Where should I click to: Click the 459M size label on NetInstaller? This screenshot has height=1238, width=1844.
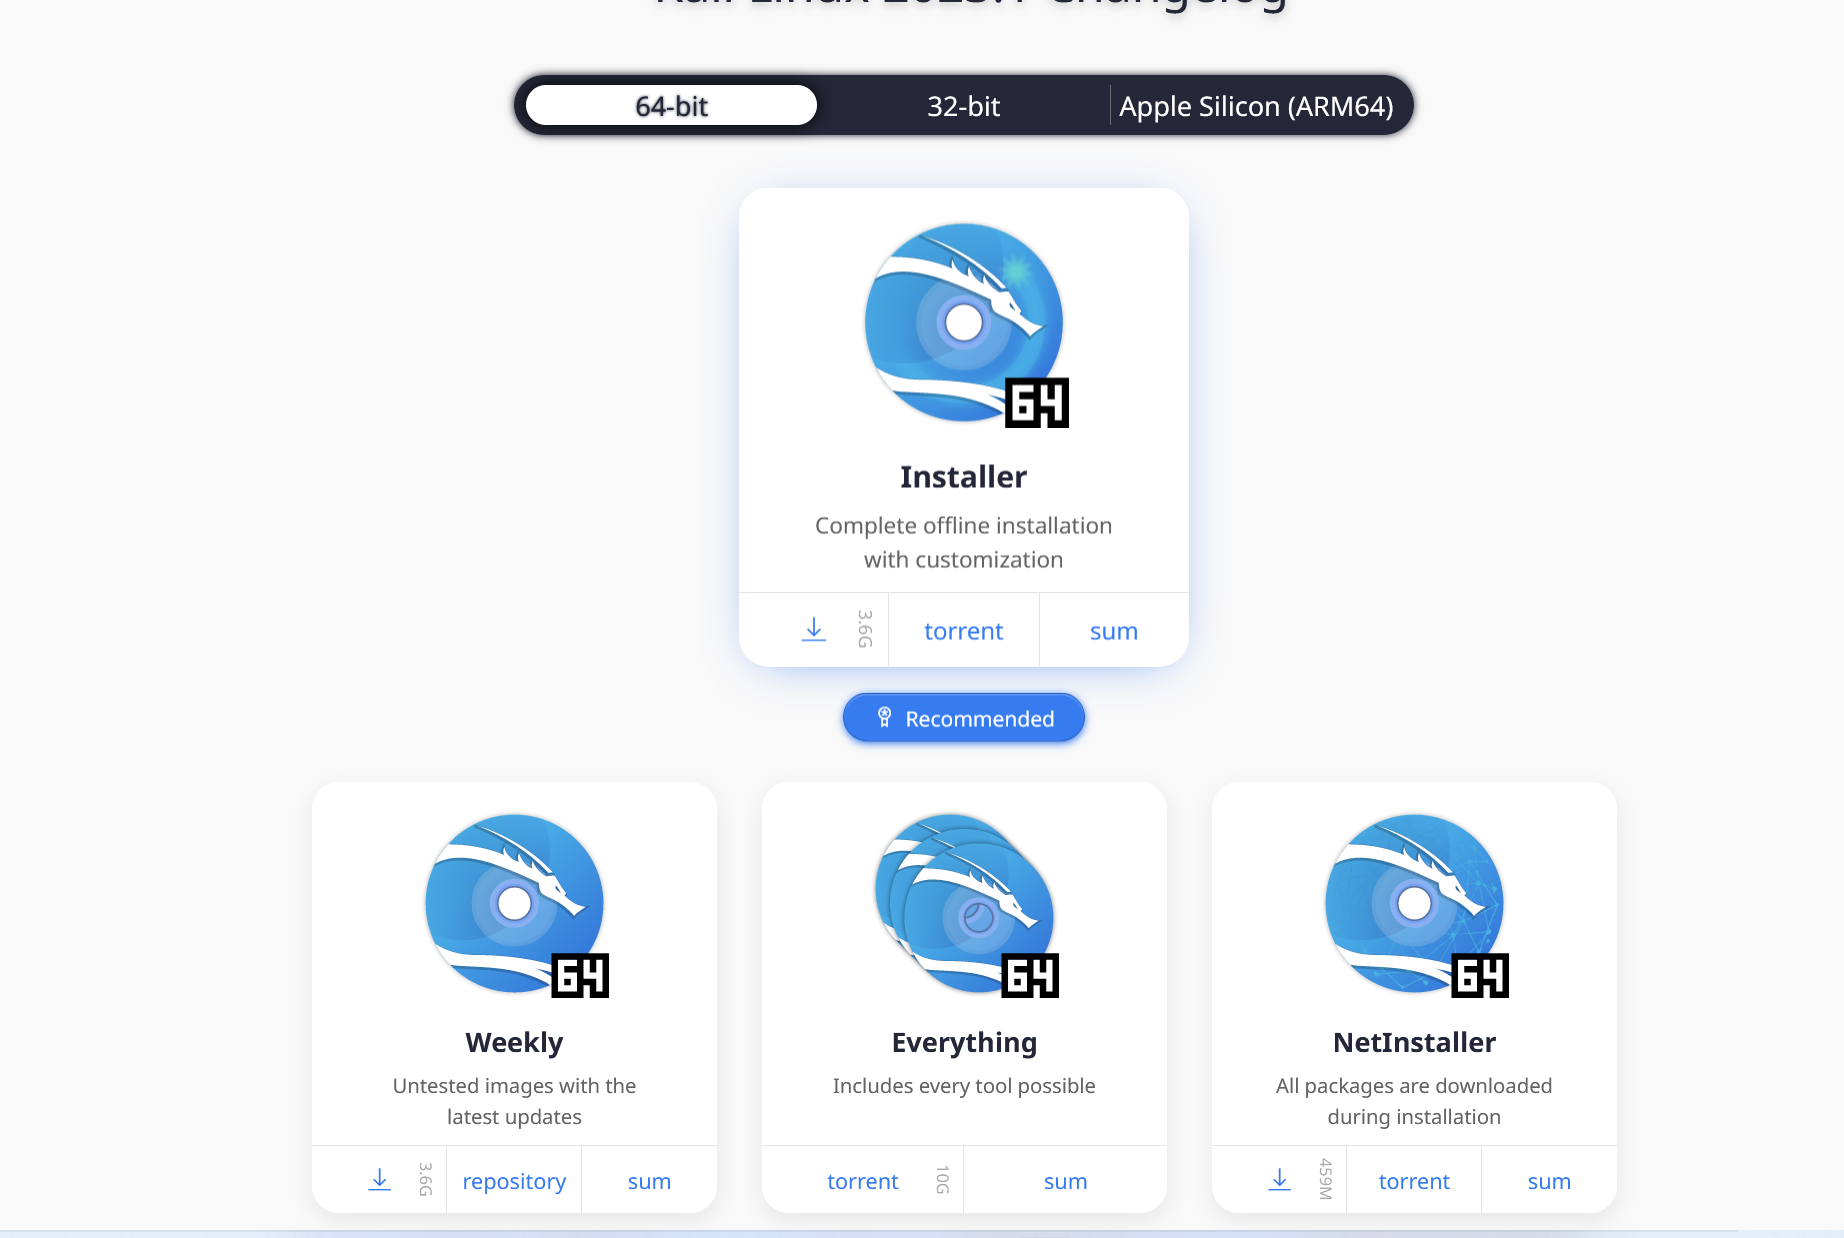1326,1179
